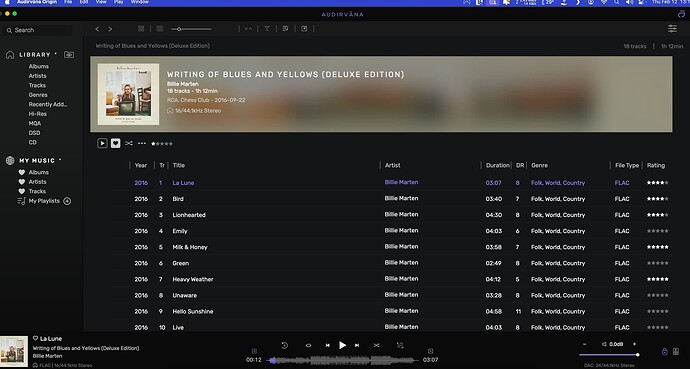Expand the Library dropdown arrow

[x=56, y=54]
